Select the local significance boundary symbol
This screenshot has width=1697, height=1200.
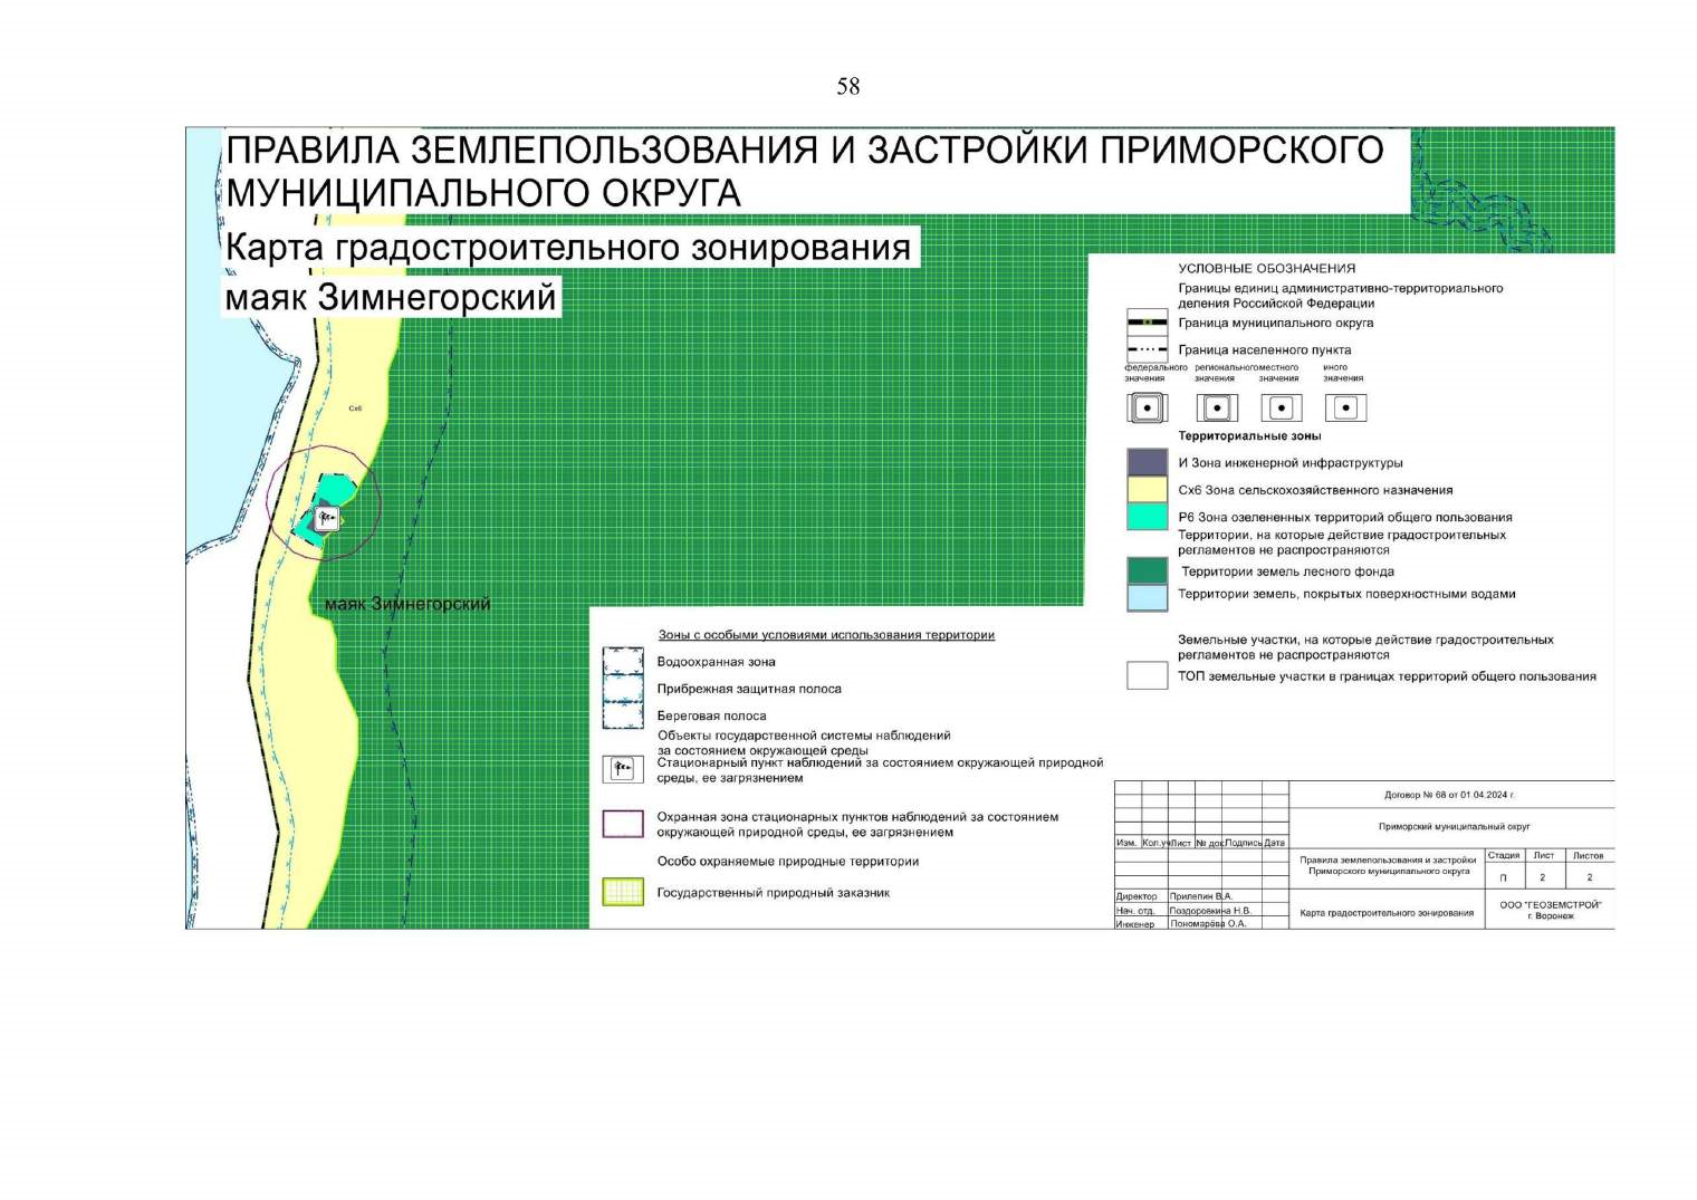click(x=1281, y=407)
